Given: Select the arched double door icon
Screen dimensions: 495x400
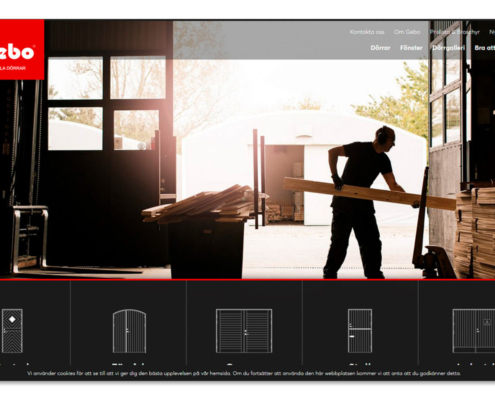Looking at the screenshot, I should [x=129, y=331].
